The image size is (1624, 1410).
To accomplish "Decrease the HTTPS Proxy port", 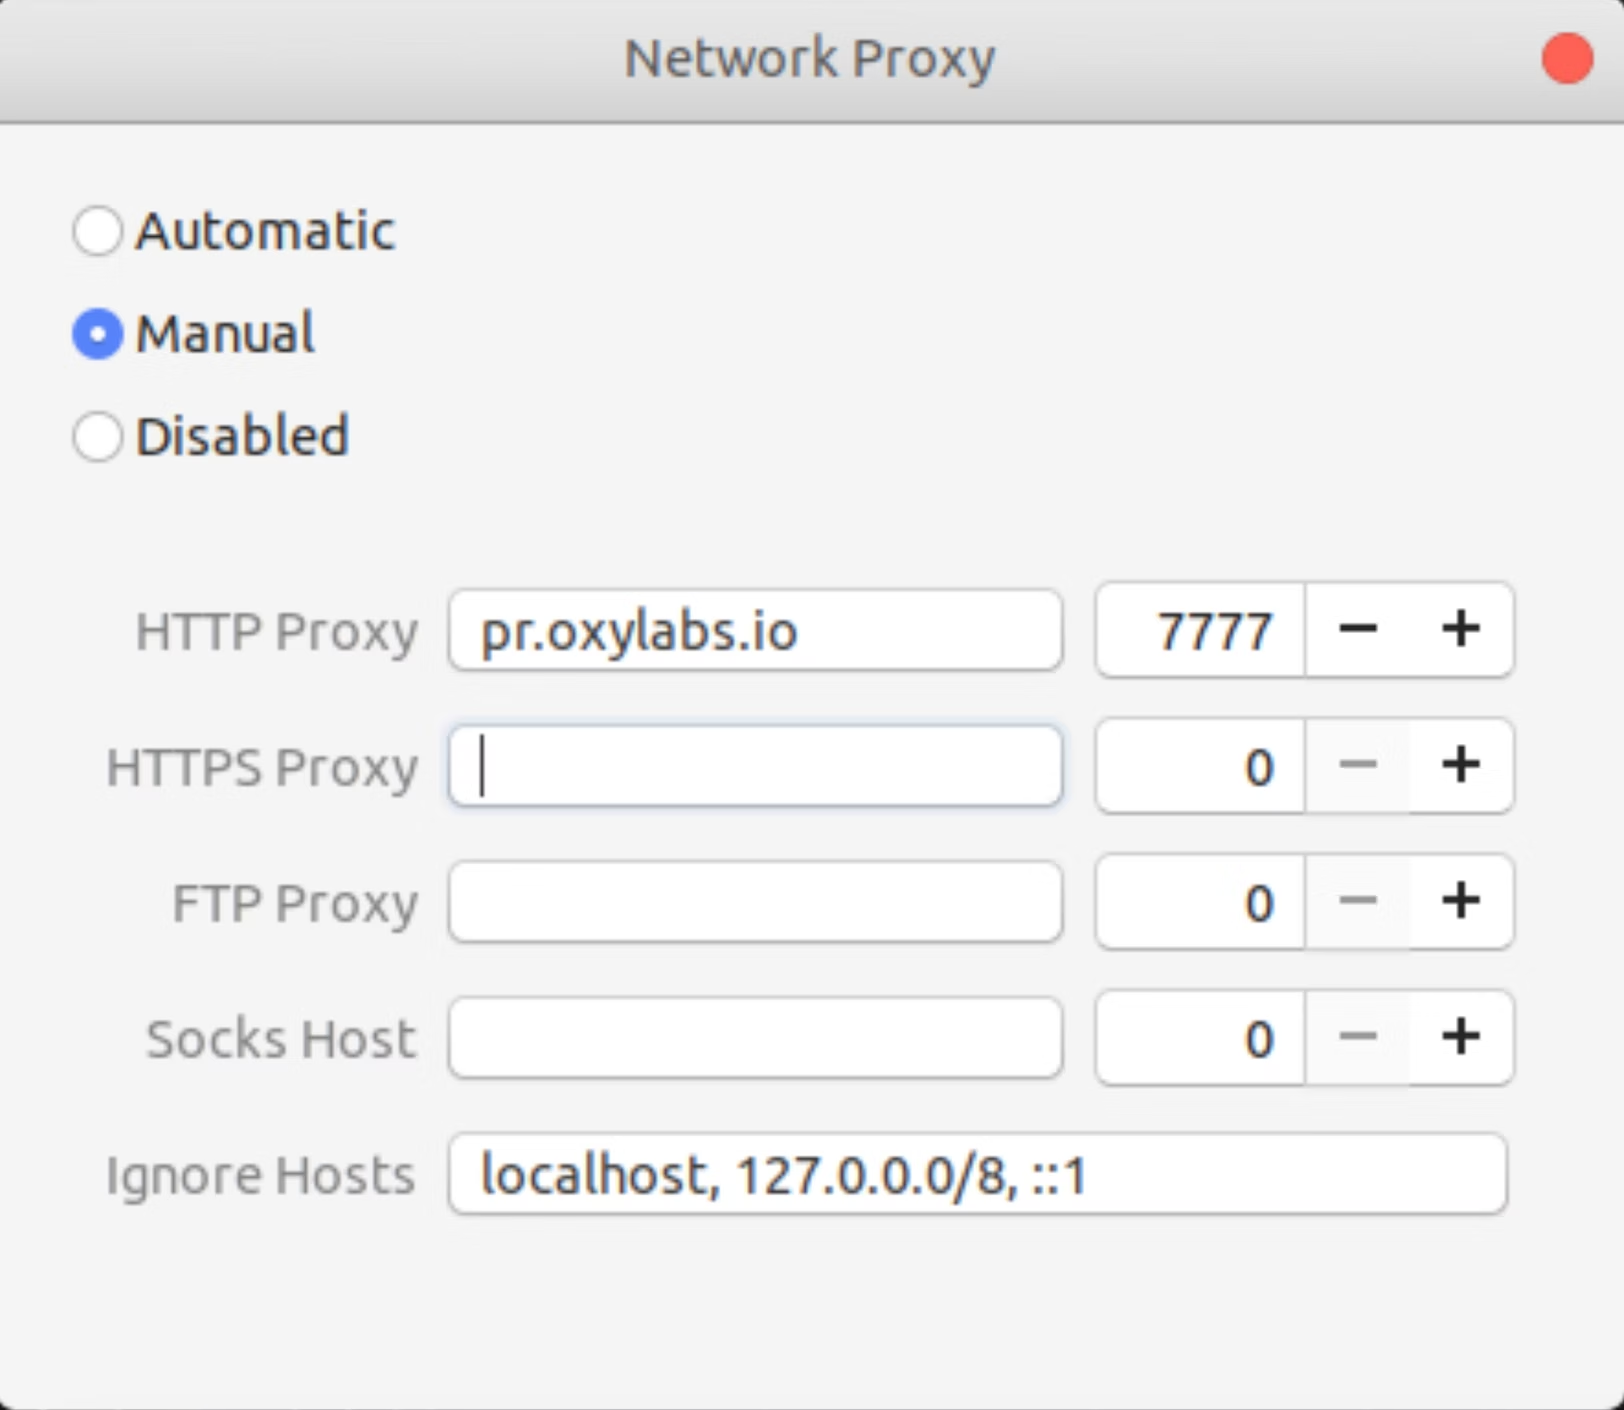I will [x=1359, y=766].
